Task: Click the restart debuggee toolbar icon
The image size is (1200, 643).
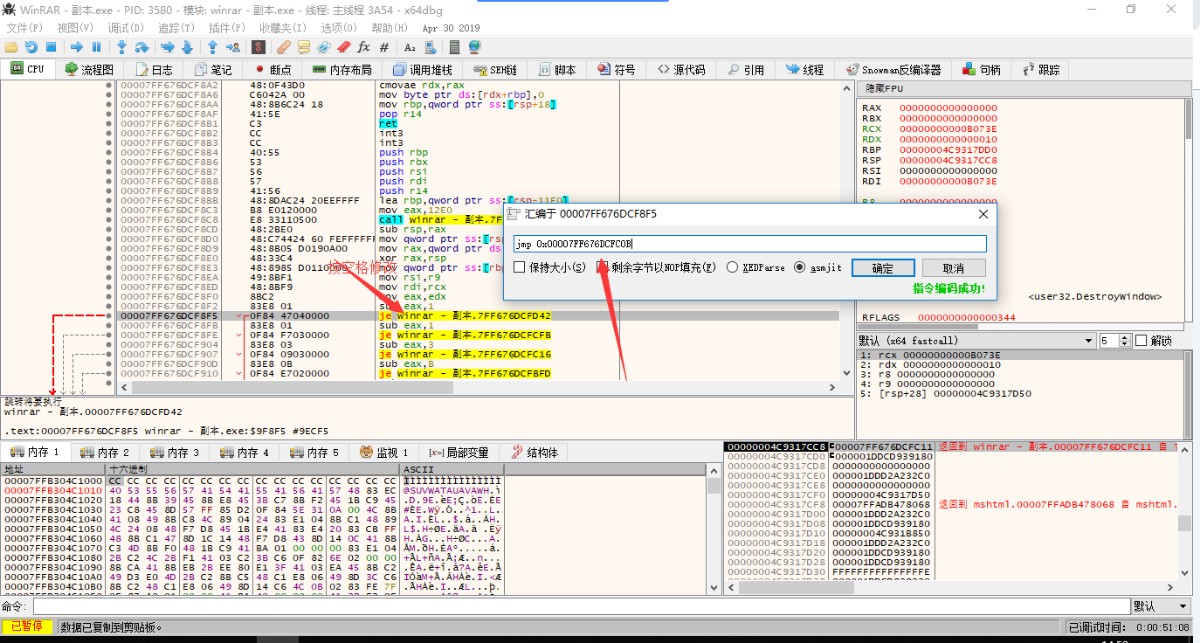Action: click(x=30, y=47)
